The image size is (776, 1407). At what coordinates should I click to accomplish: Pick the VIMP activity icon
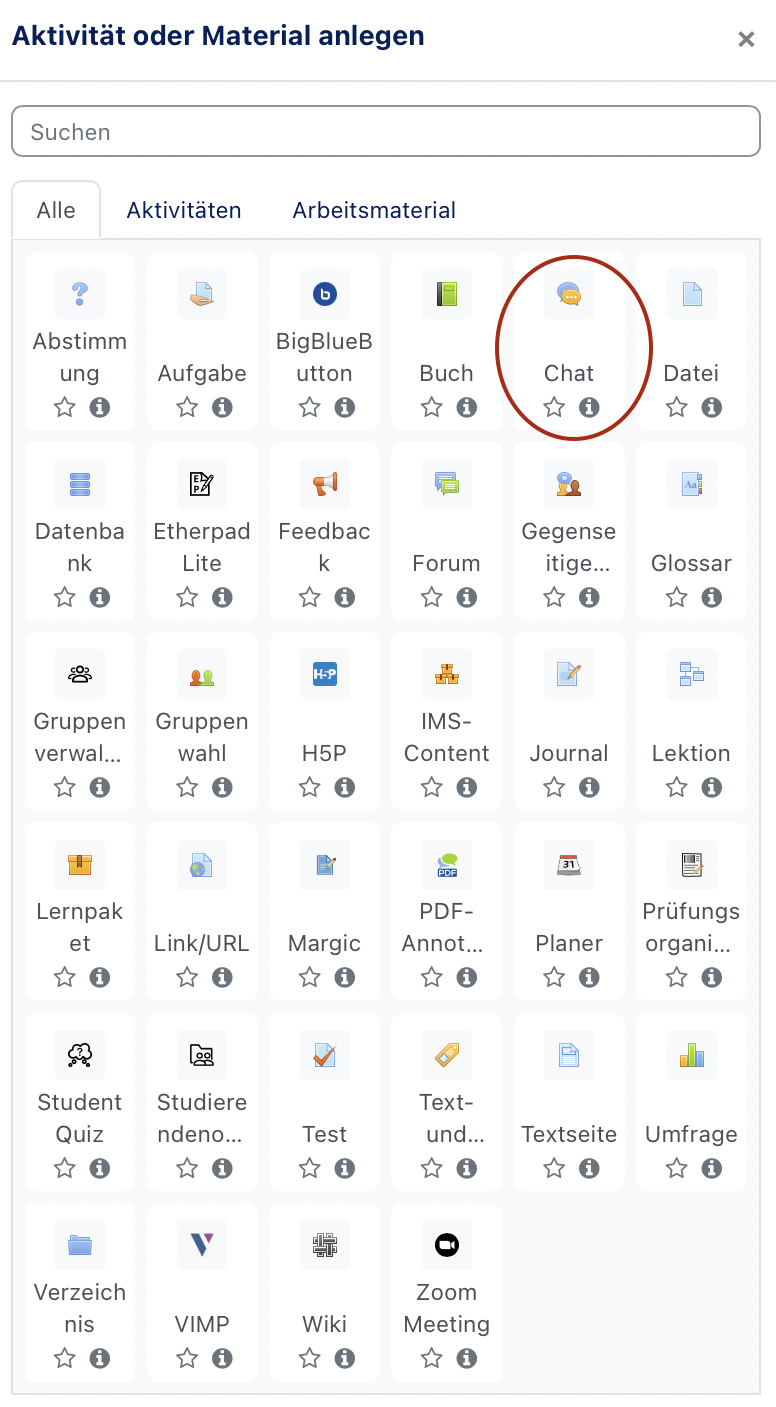[x=202, y=1244]
